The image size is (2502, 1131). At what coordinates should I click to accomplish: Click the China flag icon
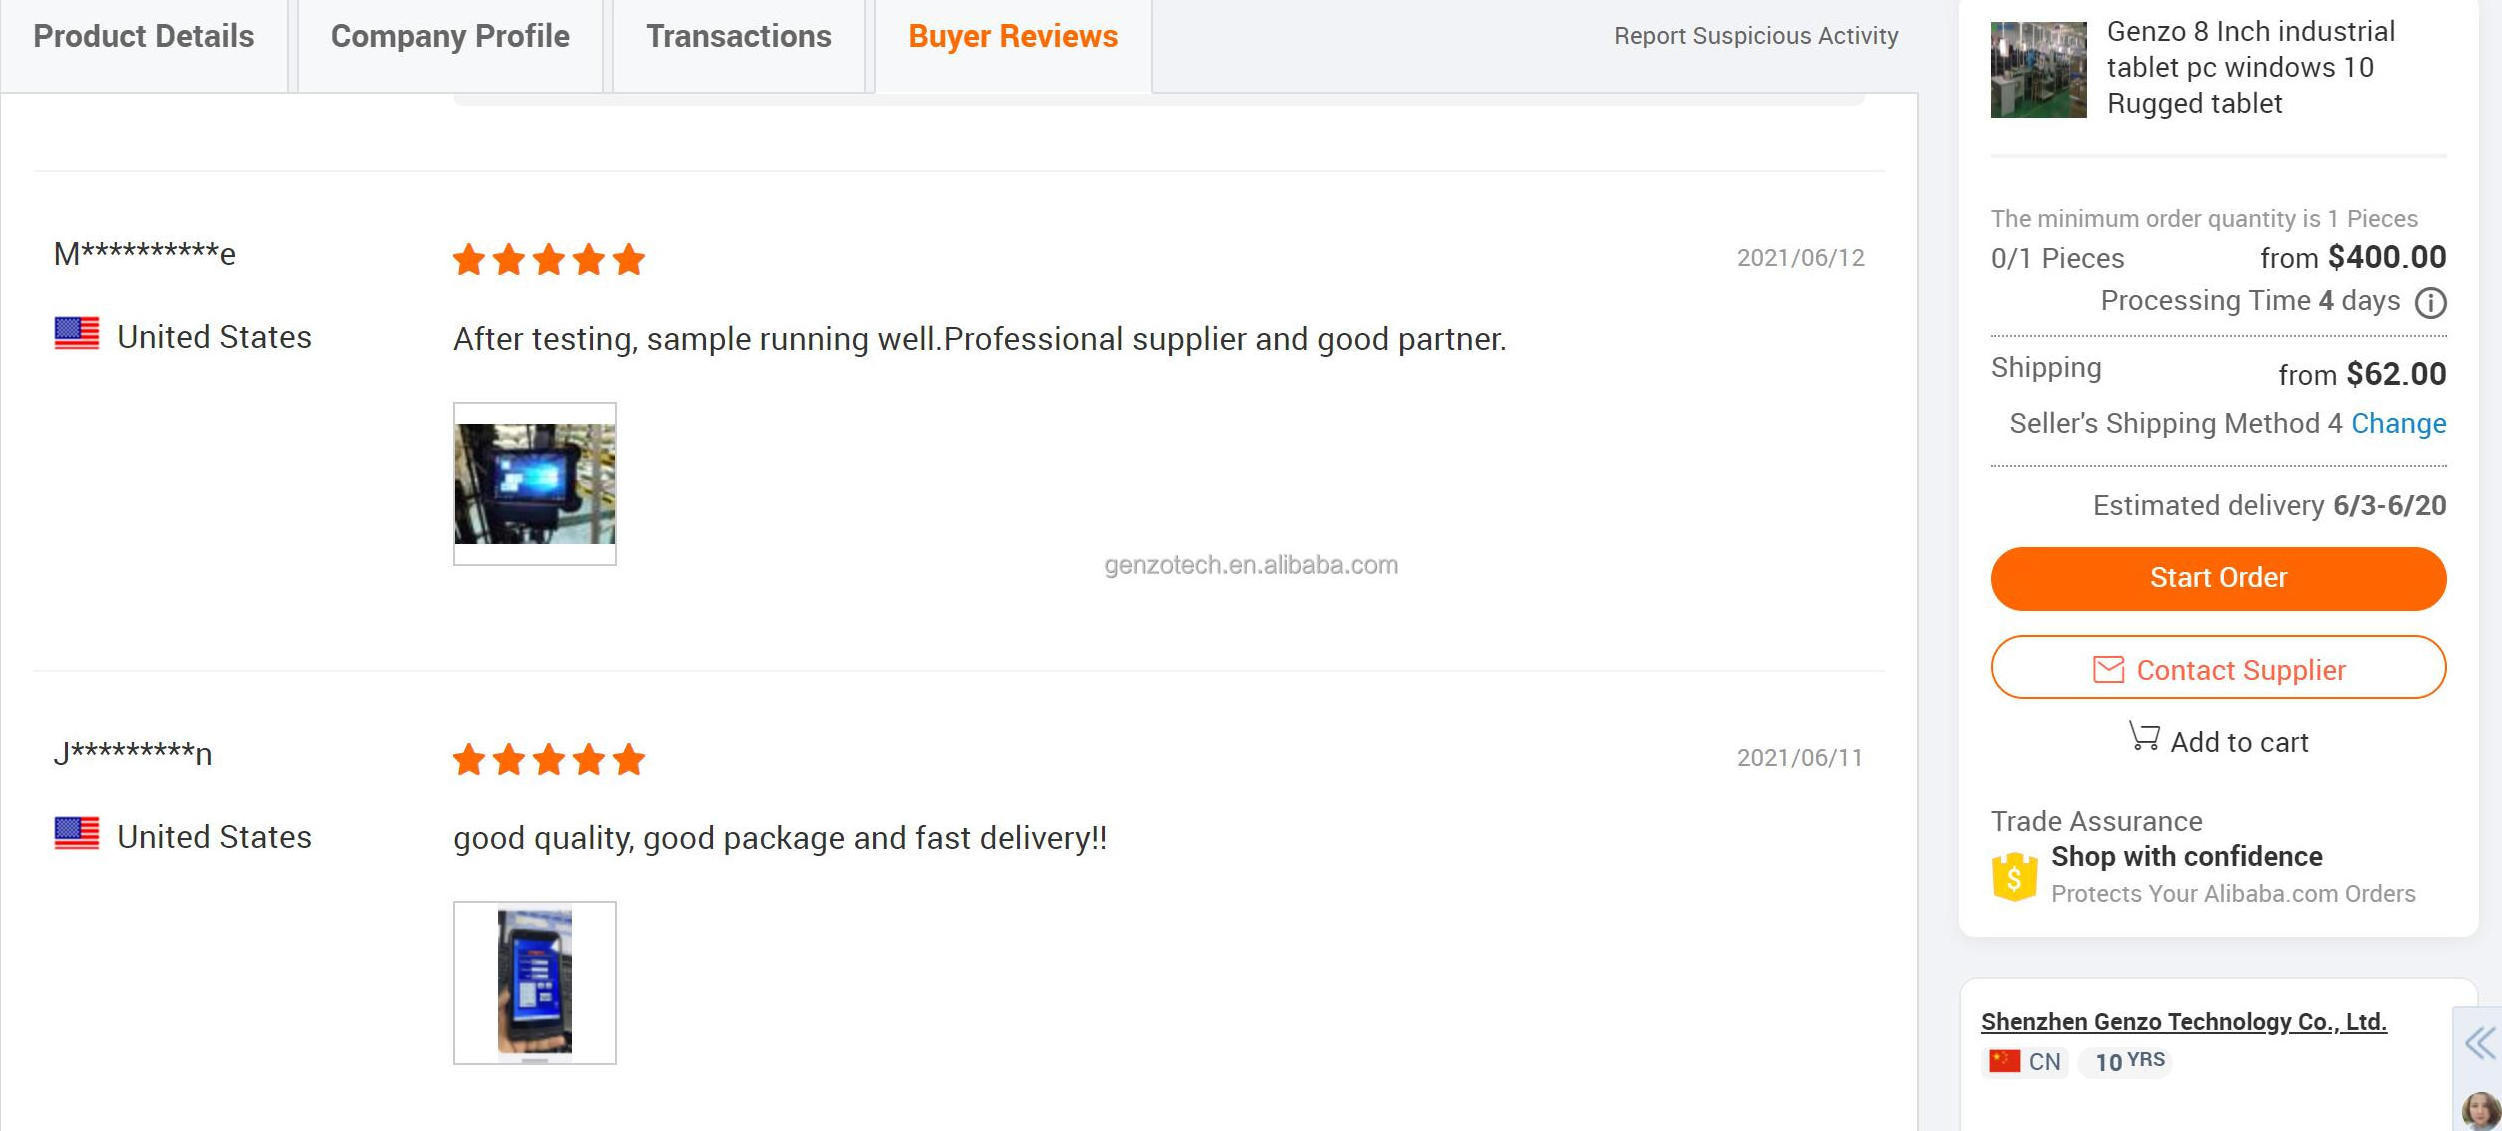point(2004,1061)
